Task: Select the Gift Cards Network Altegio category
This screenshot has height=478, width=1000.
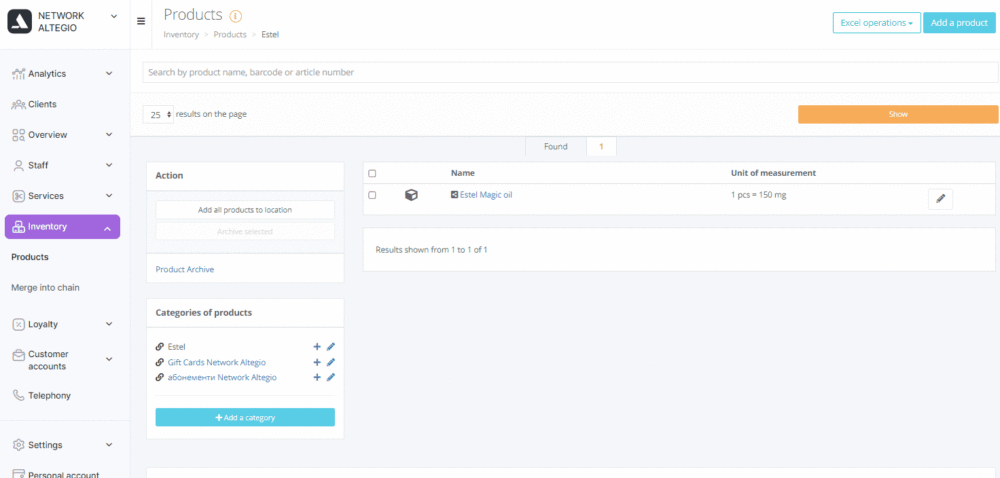Action: 217,362
